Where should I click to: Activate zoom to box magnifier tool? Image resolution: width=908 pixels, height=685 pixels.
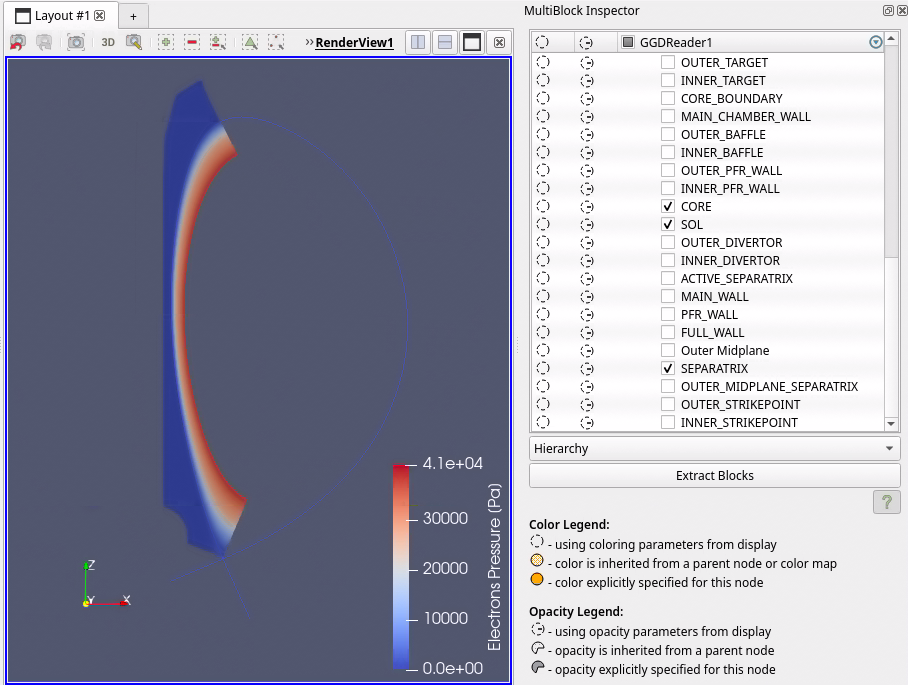point(134,42)
